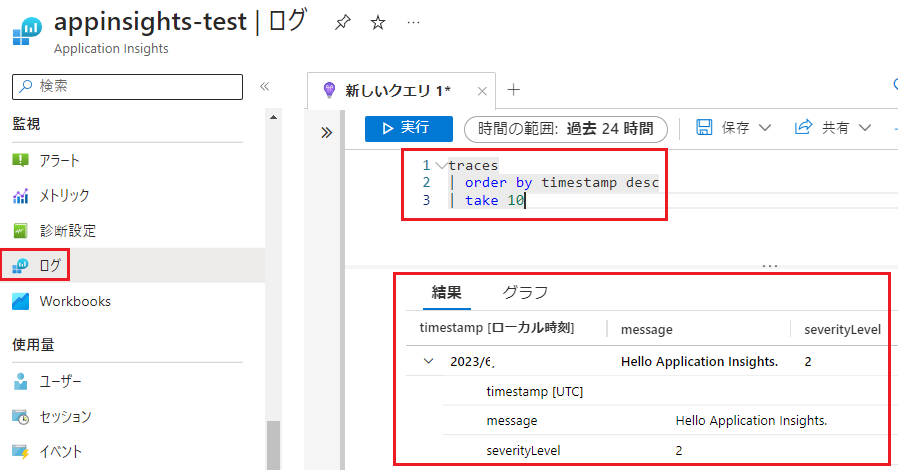Open アラート in the monitoring menu

(60, 160)
